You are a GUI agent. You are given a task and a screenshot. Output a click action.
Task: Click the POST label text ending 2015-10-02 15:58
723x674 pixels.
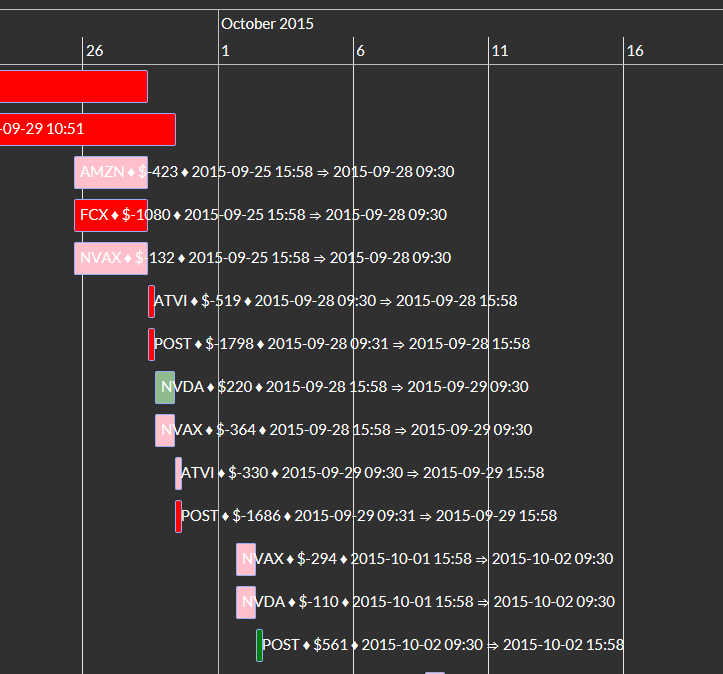(x=443, y=645)
